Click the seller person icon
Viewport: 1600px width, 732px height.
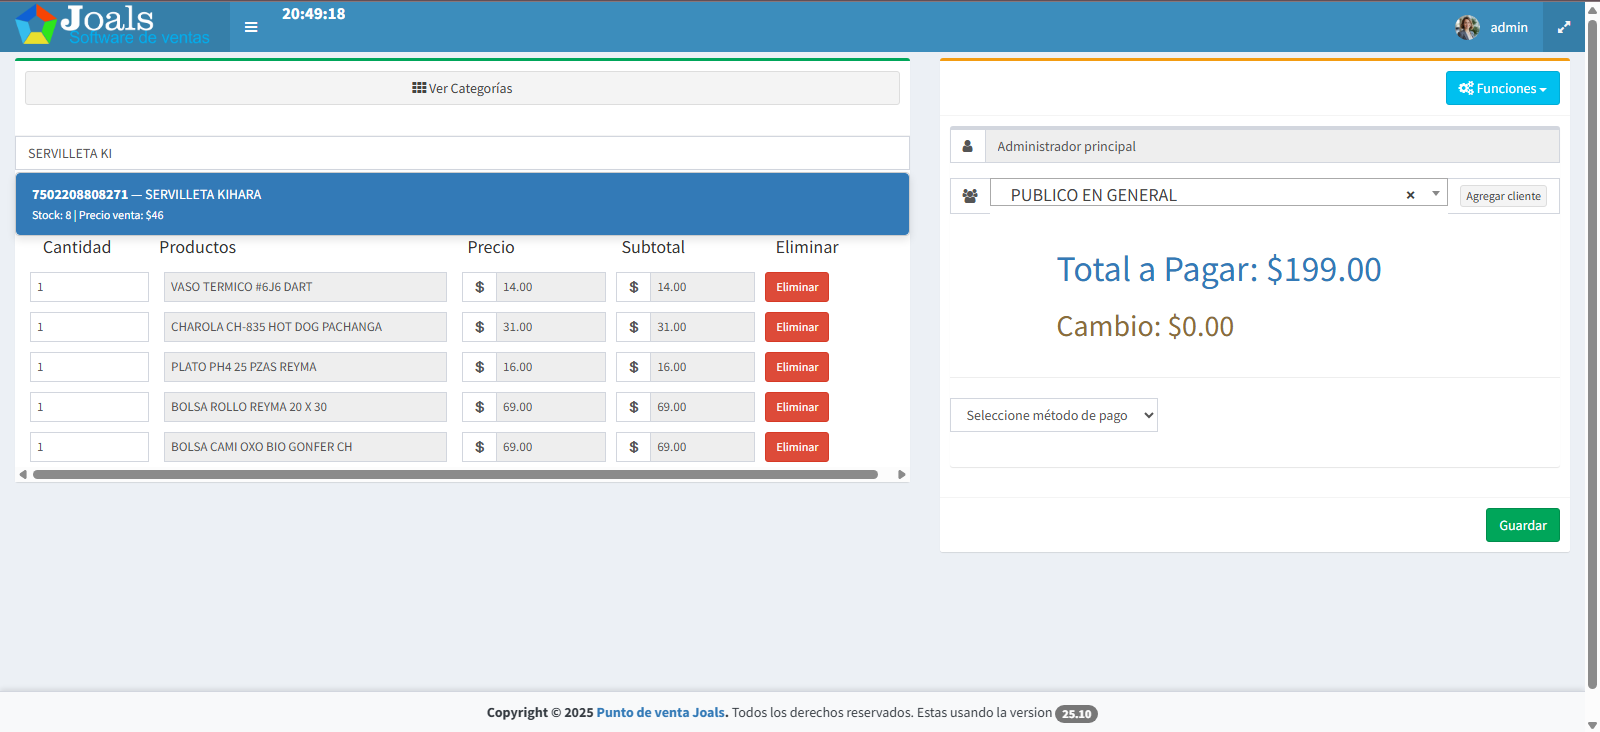(968, 146)
